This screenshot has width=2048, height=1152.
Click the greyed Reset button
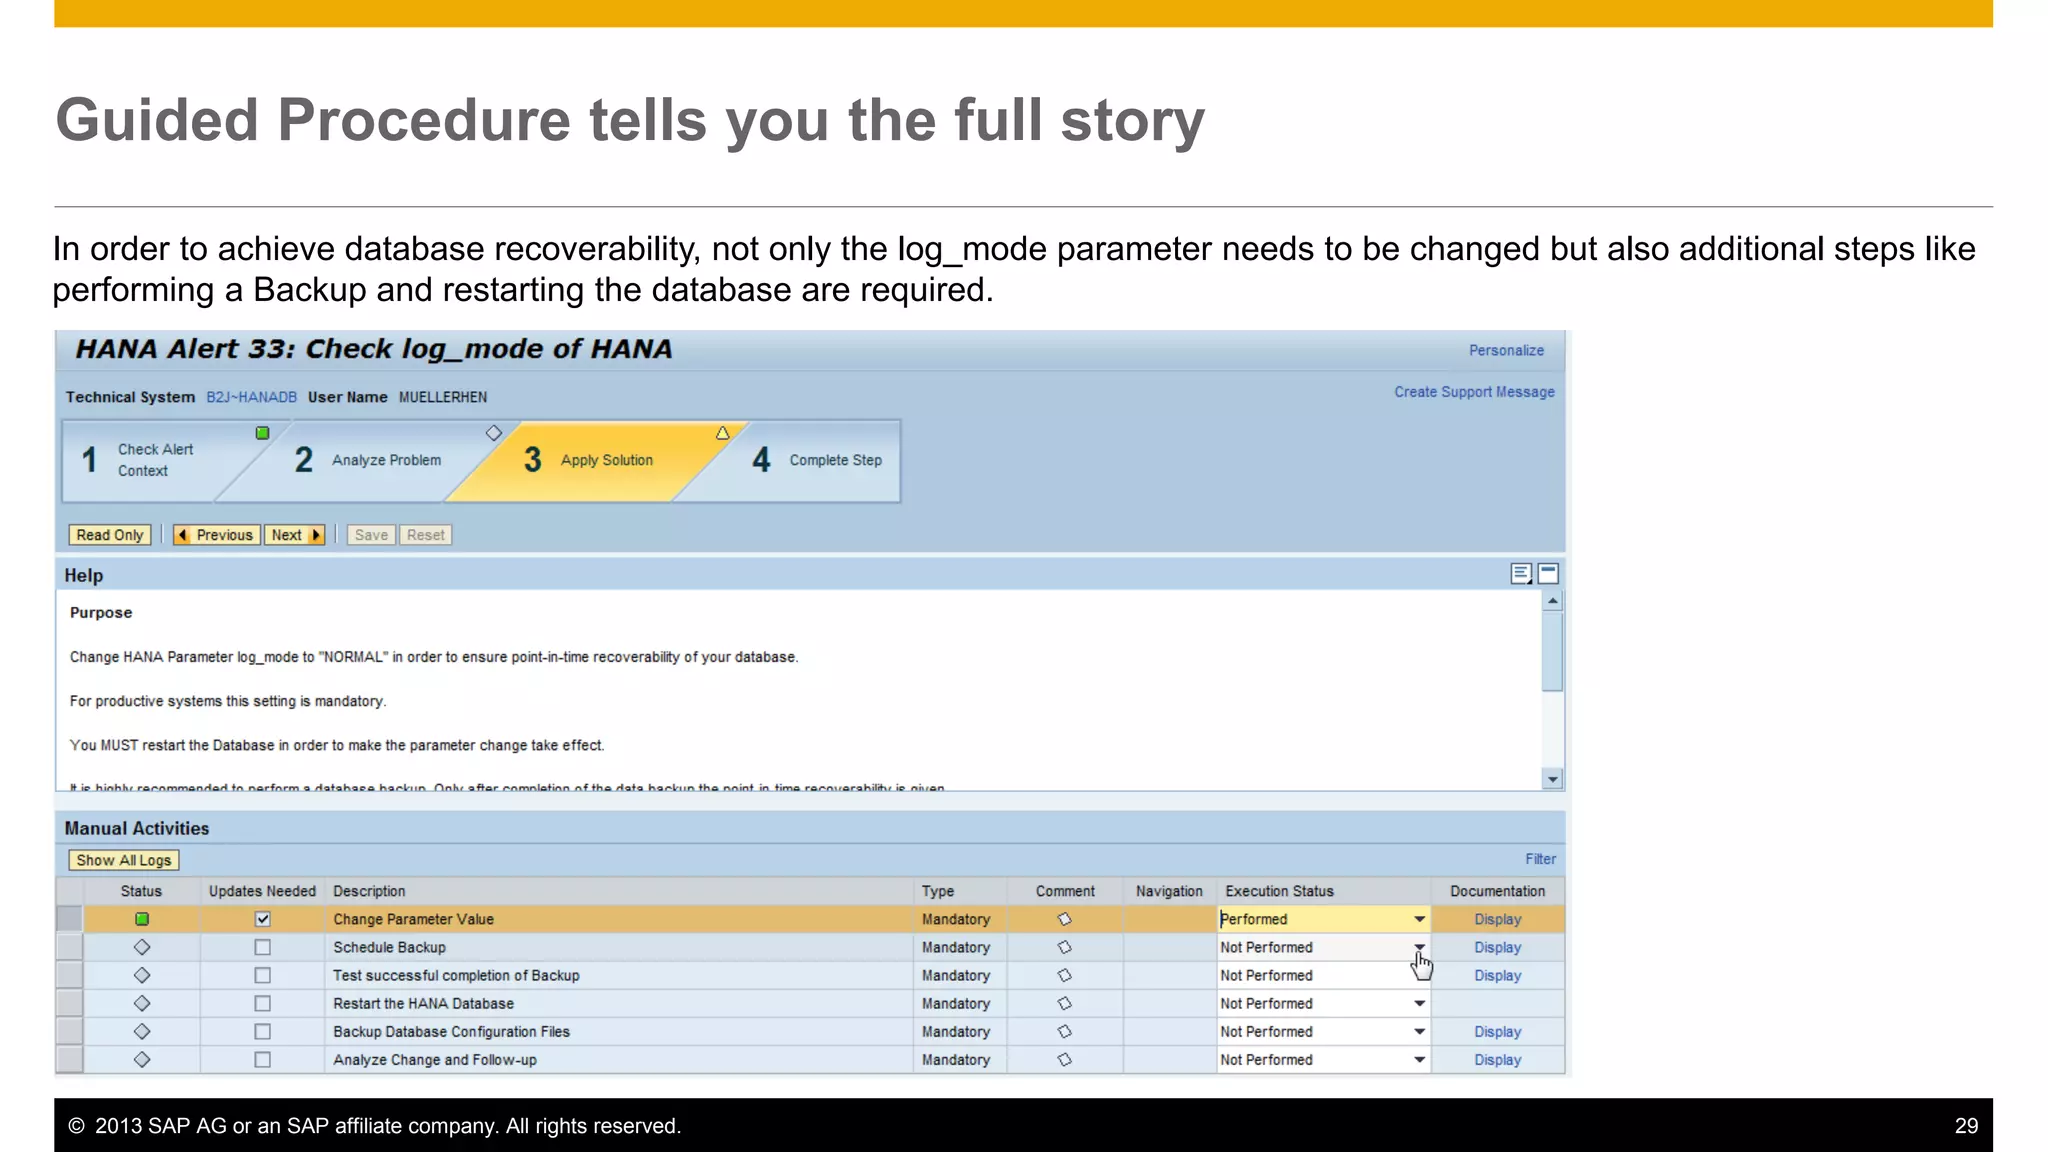pyautogui.click(x=426, y=535)
